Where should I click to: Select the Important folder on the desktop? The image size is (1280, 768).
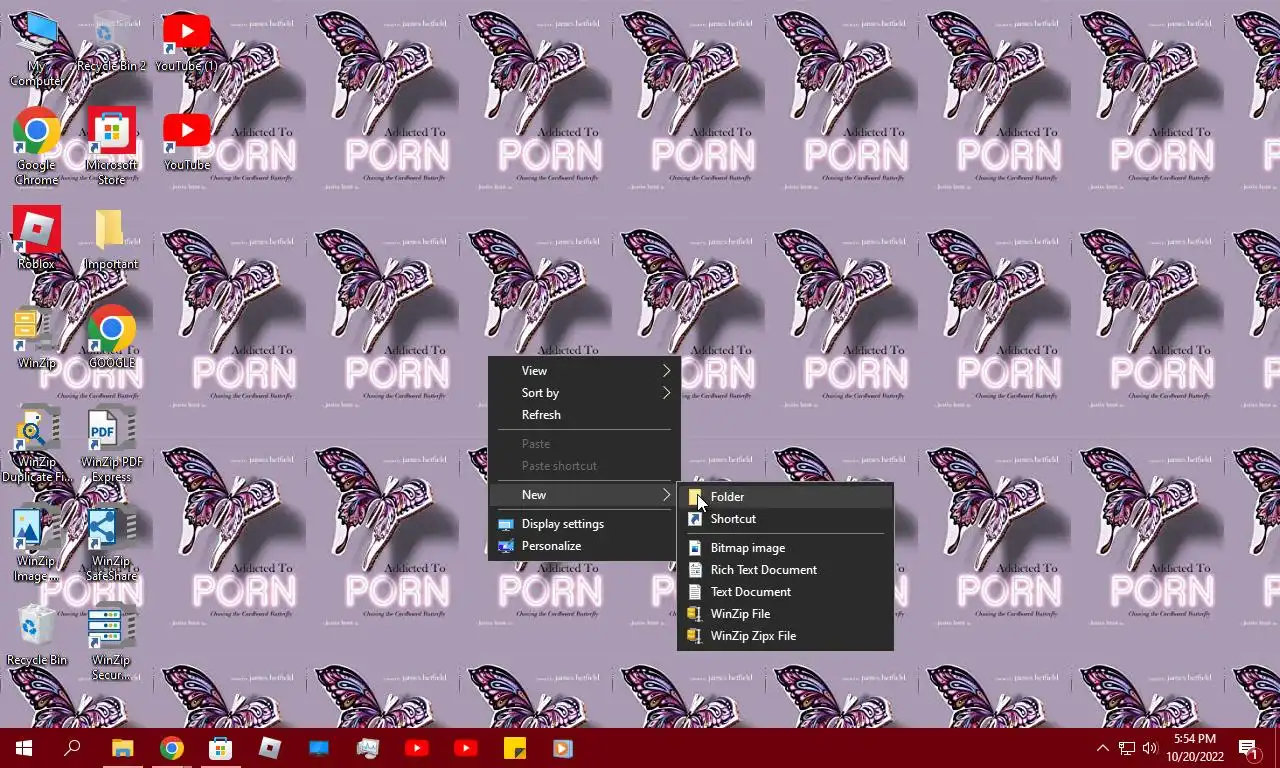tap(111, 239)
